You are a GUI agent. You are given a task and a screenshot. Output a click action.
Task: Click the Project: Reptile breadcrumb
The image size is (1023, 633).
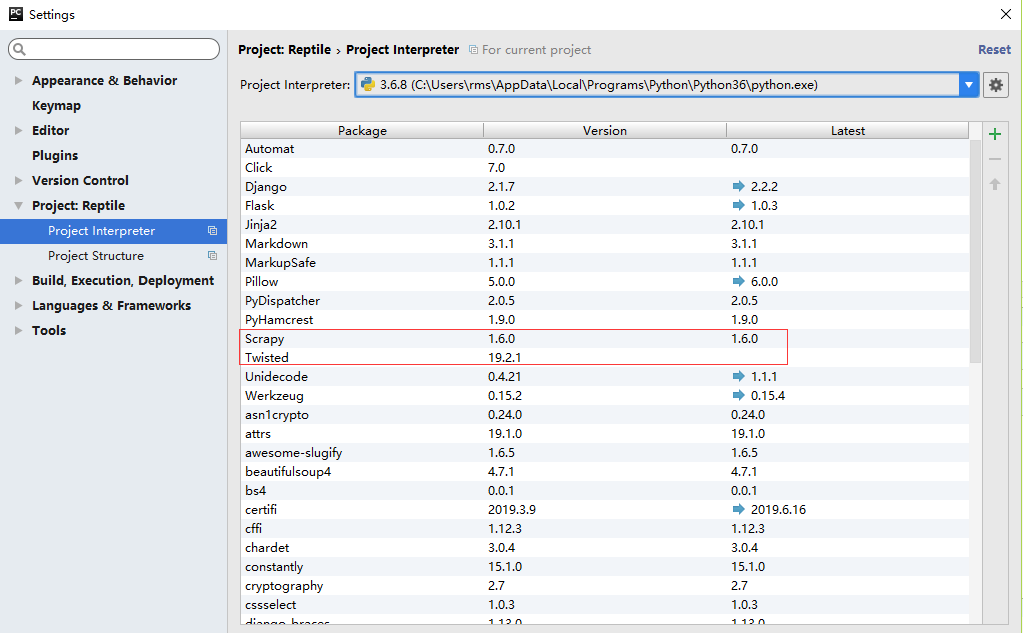coord(284,50)
